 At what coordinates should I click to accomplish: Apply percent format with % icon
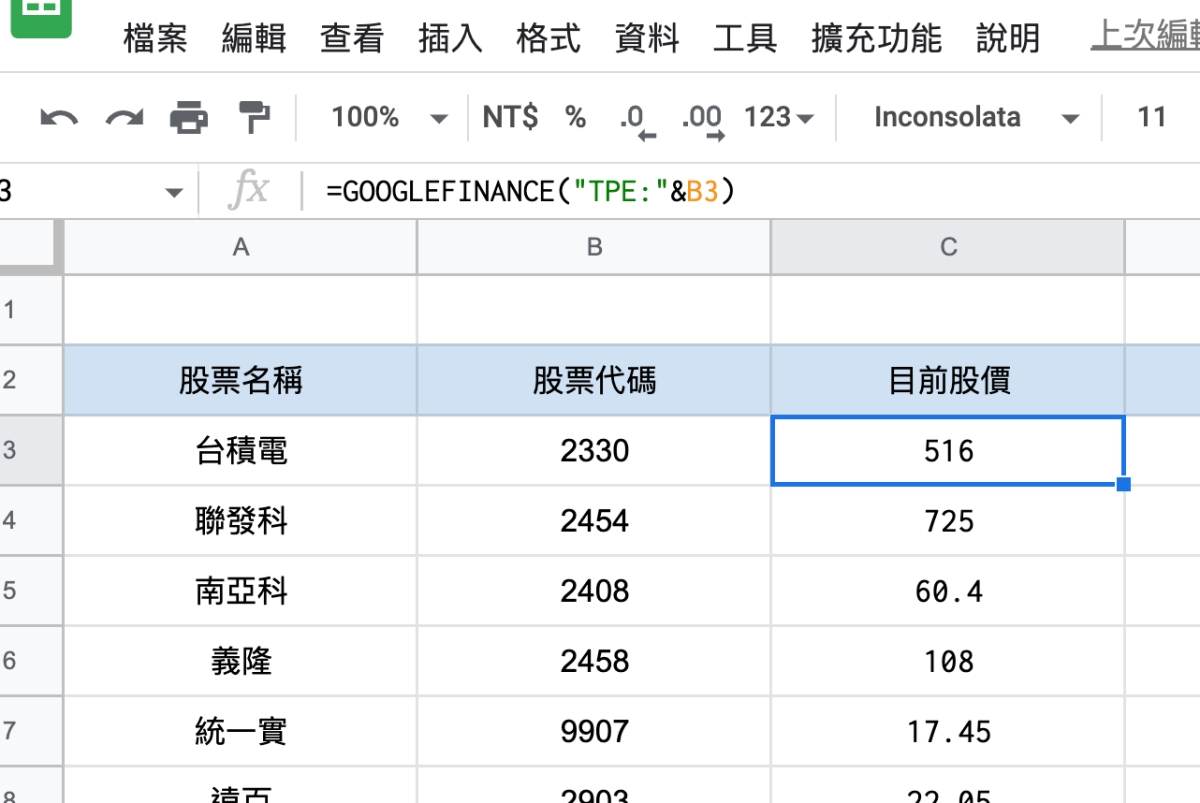pos(575,118)
